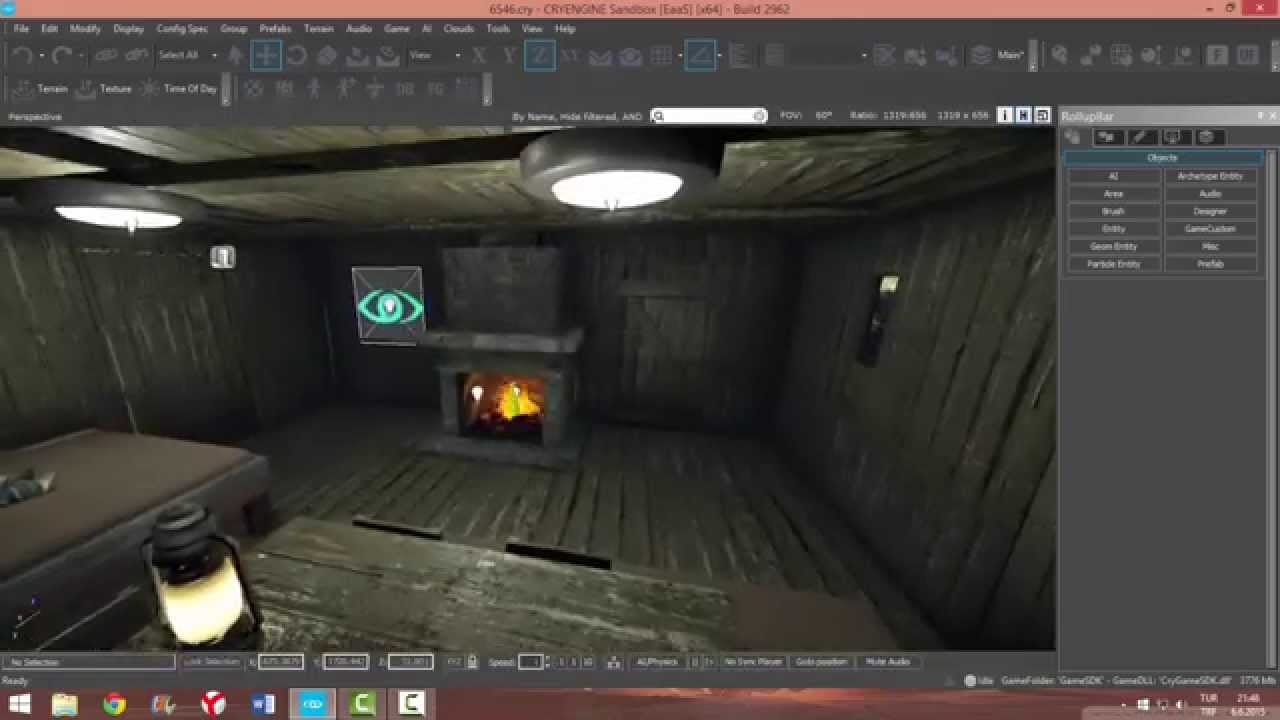Image resolution: width=1280 pixels, height=720 pixels.
Task: Open the Clouds menu
Action: point(459,29)
